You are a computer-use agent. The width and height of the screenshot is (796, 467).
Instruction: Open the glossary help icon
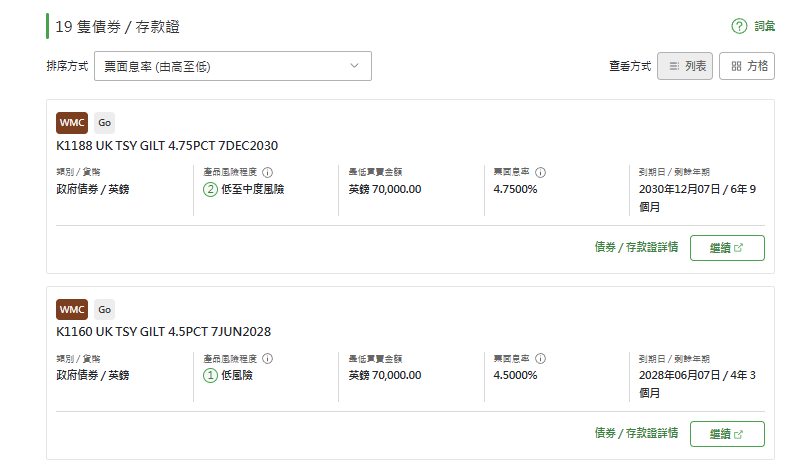tap(739, 26)
